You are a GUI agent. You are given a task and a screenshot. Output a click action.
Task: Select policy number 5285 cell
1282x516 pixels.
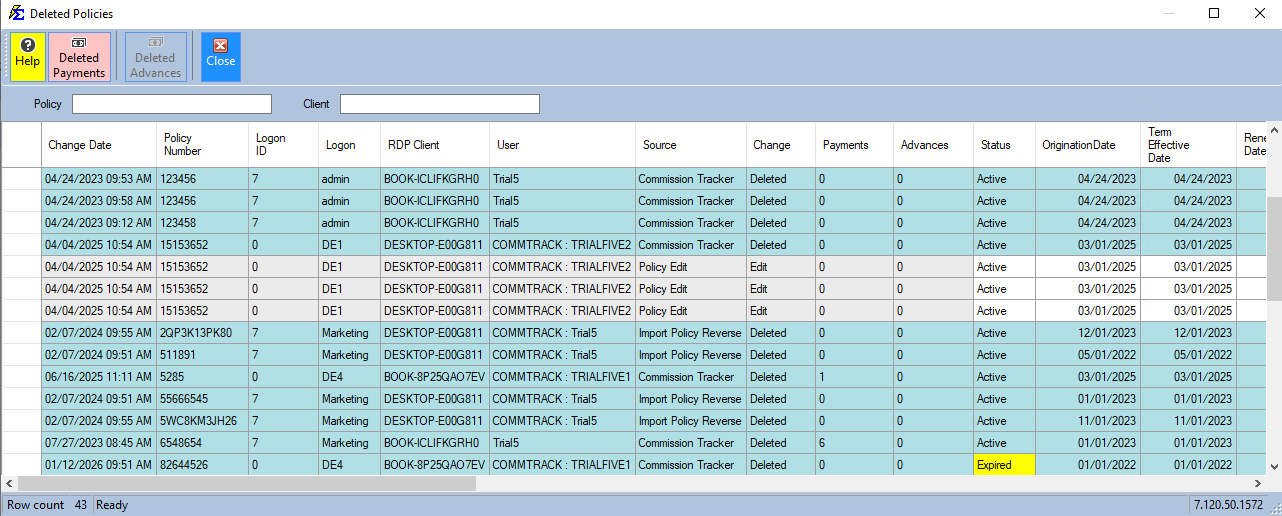point(203,377)
